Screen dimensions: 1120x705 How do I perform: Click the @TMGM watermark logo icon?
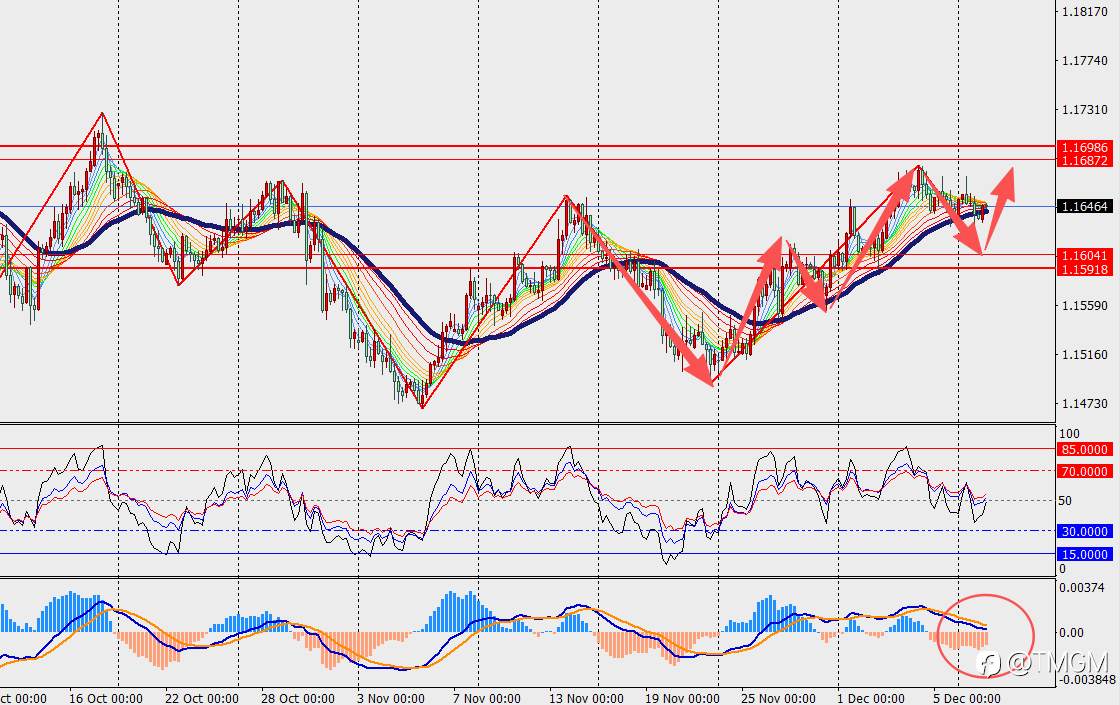(x=989, y=664)
